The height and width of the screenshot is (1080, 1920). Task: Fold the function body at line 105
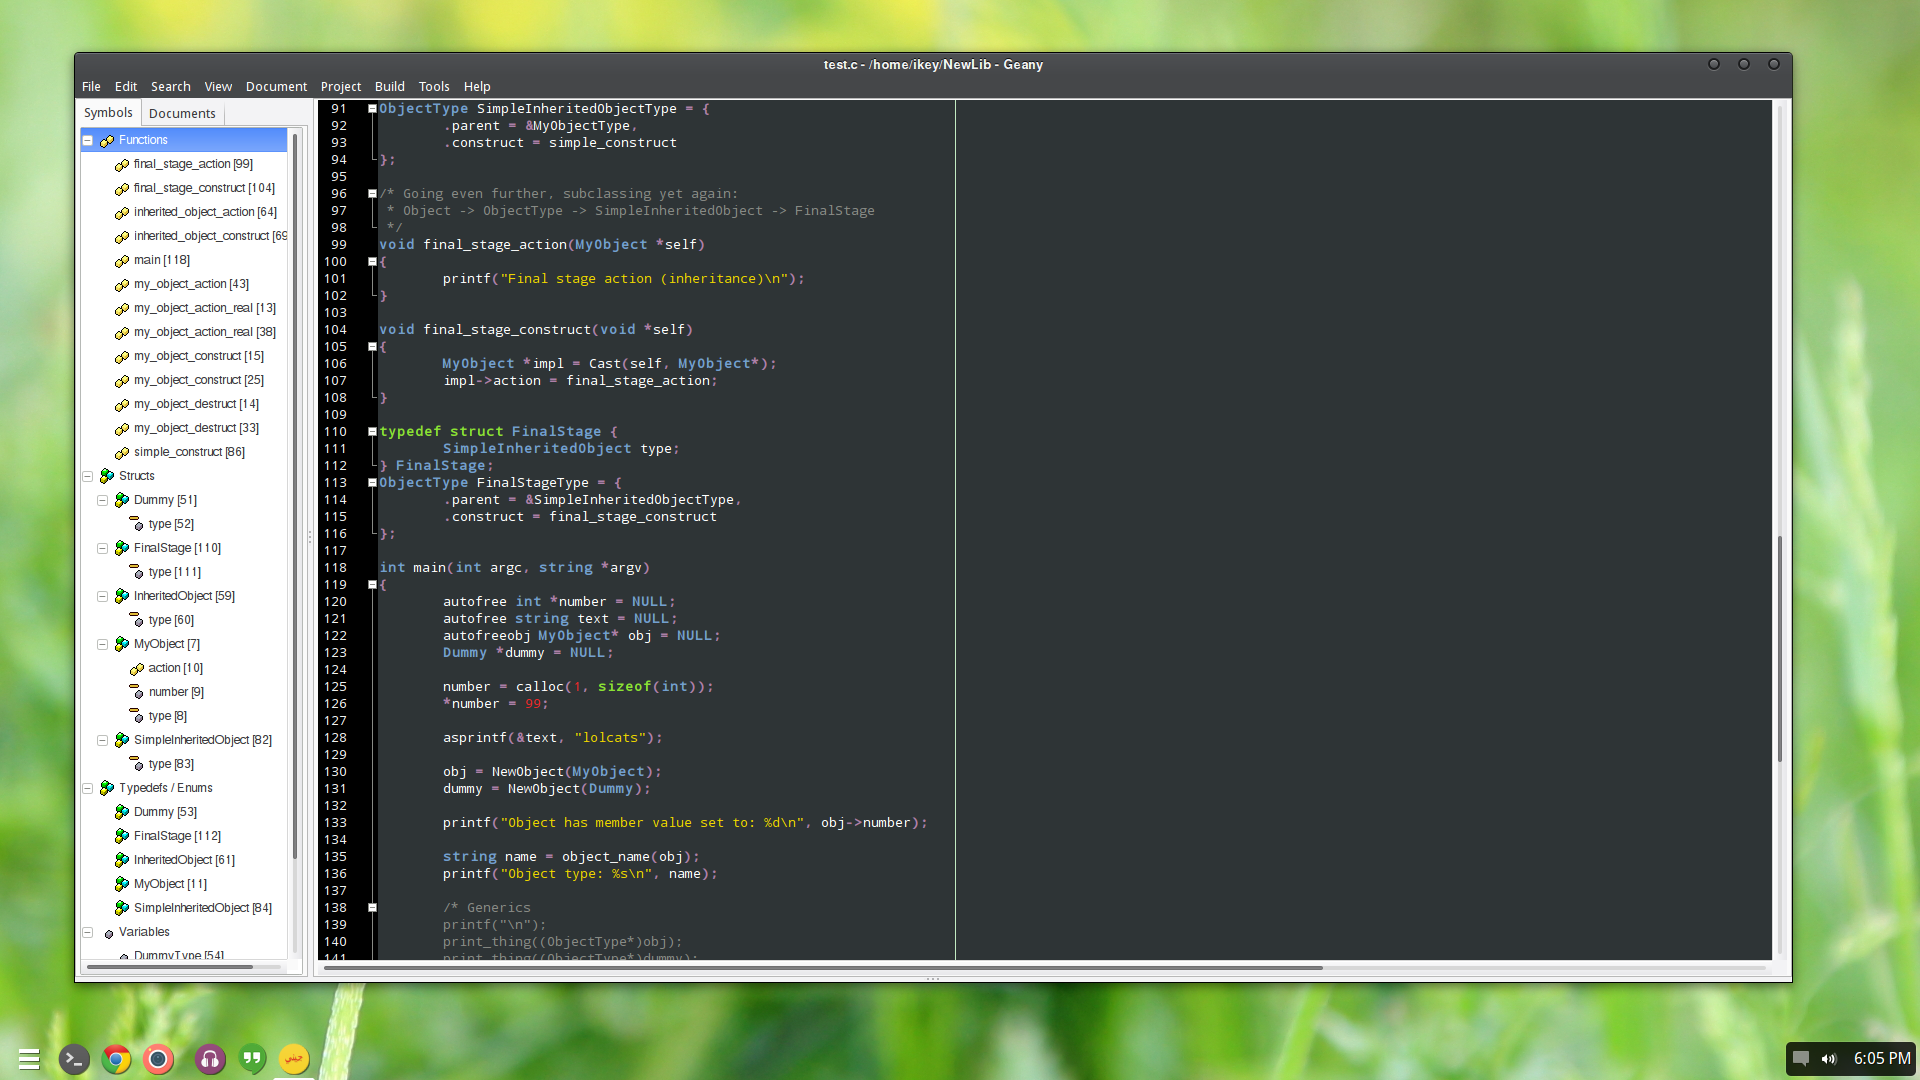372,347
